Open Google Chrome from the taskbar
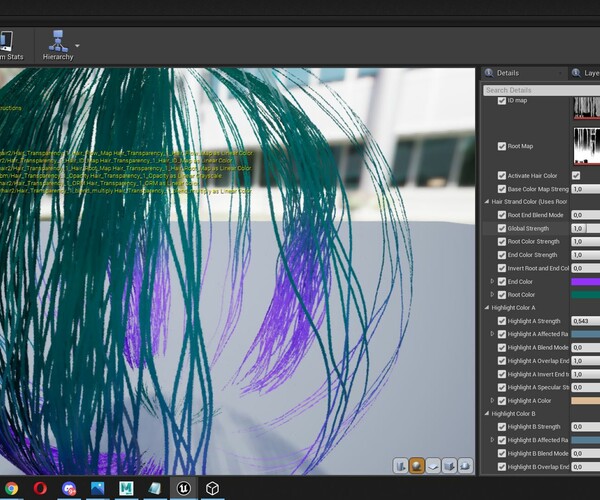The width and height of the screenshot is (600, 500). (11, 489)
